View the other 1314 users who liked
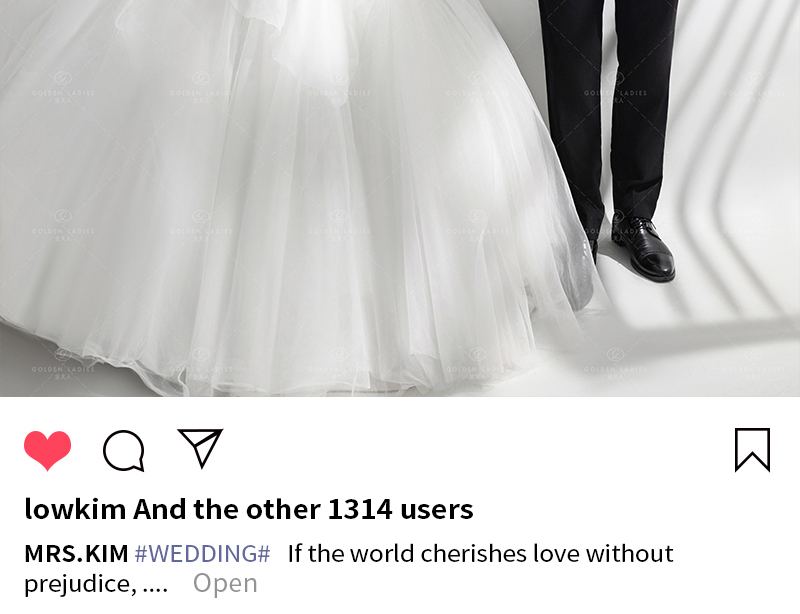 click(x=304, y=509)
